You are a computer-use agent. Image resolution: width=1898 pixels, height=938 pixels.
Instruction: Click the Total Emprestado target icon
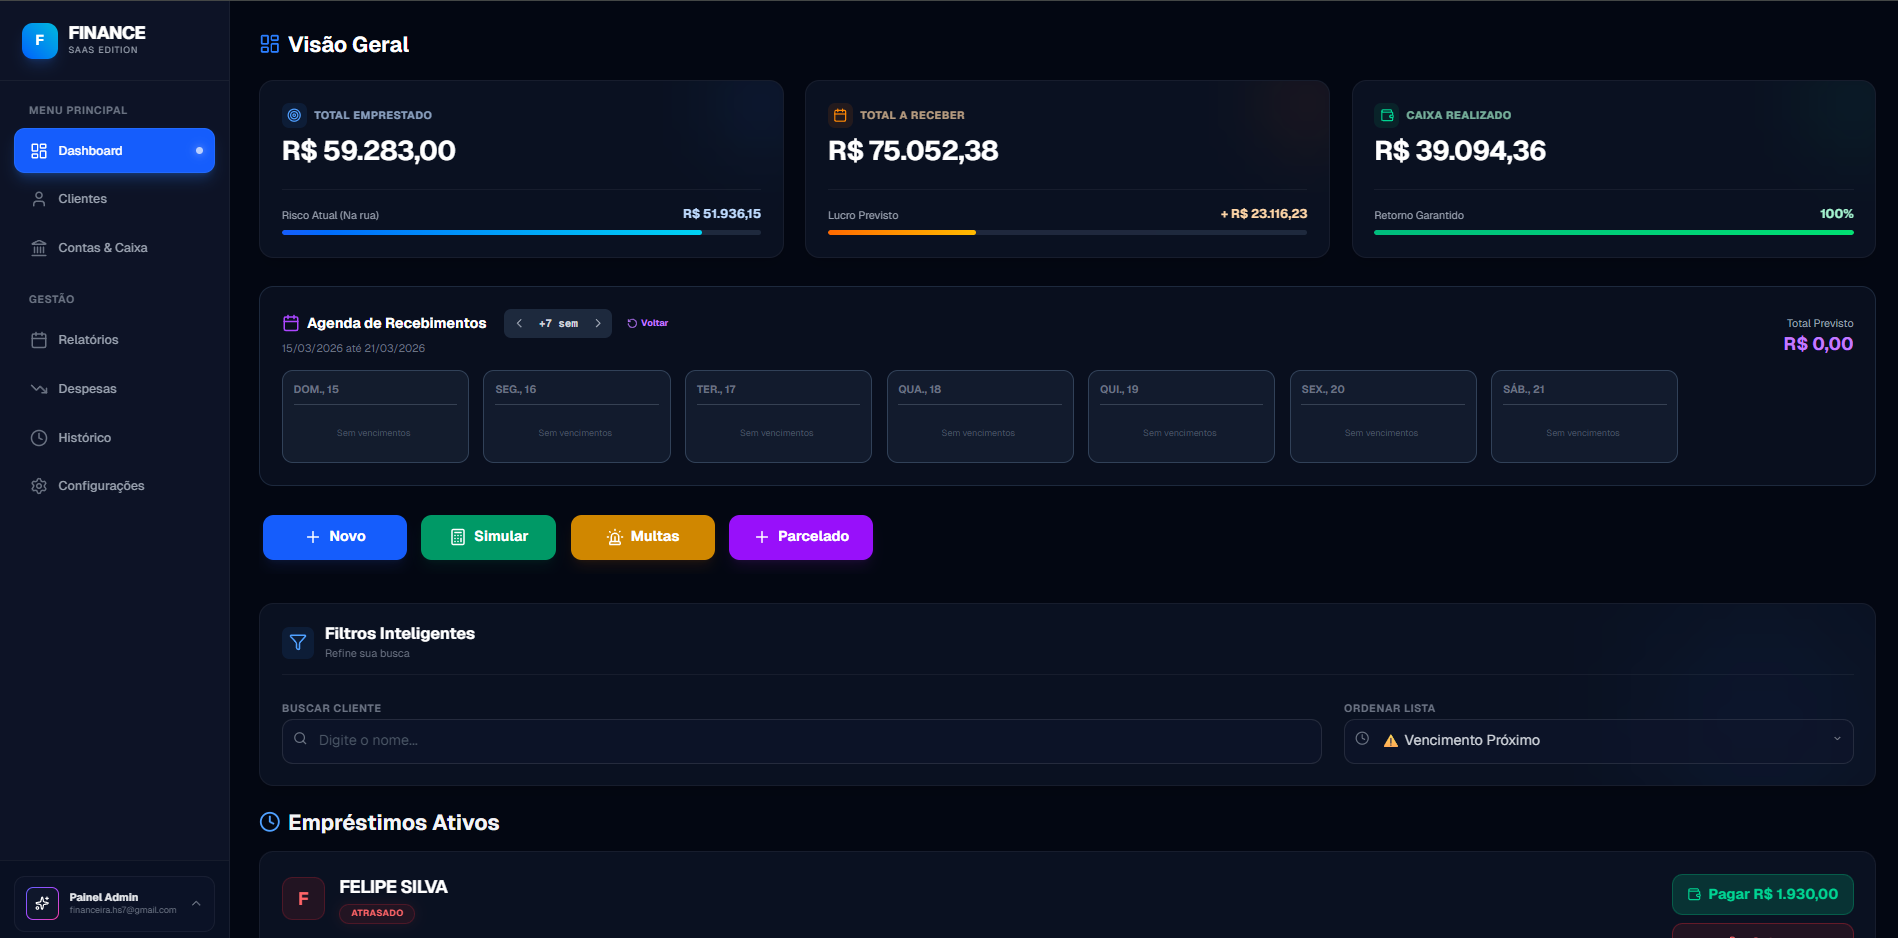(x=294, y=115)
